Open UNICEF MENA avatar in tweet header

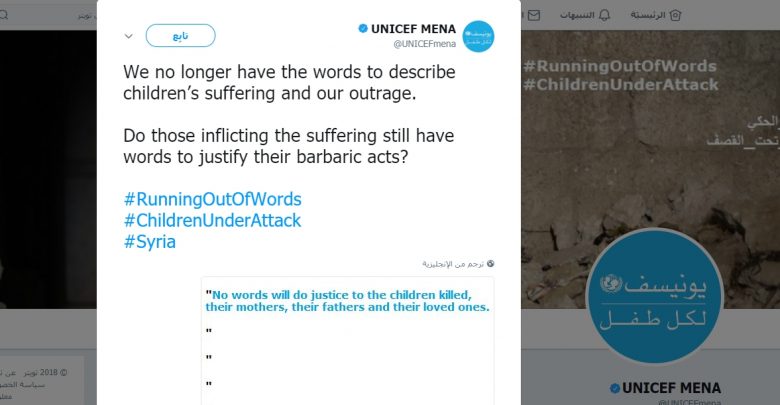coord(478,37)
